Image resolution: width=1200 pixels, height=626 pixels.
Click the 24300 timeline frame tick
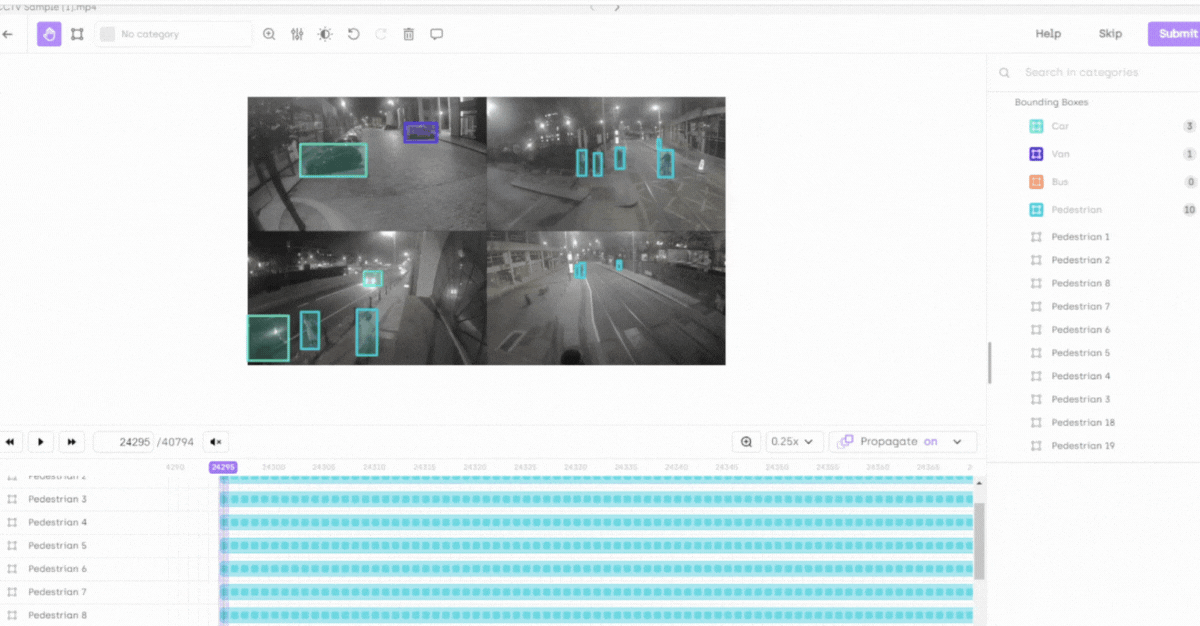click(x=273, y=467)
